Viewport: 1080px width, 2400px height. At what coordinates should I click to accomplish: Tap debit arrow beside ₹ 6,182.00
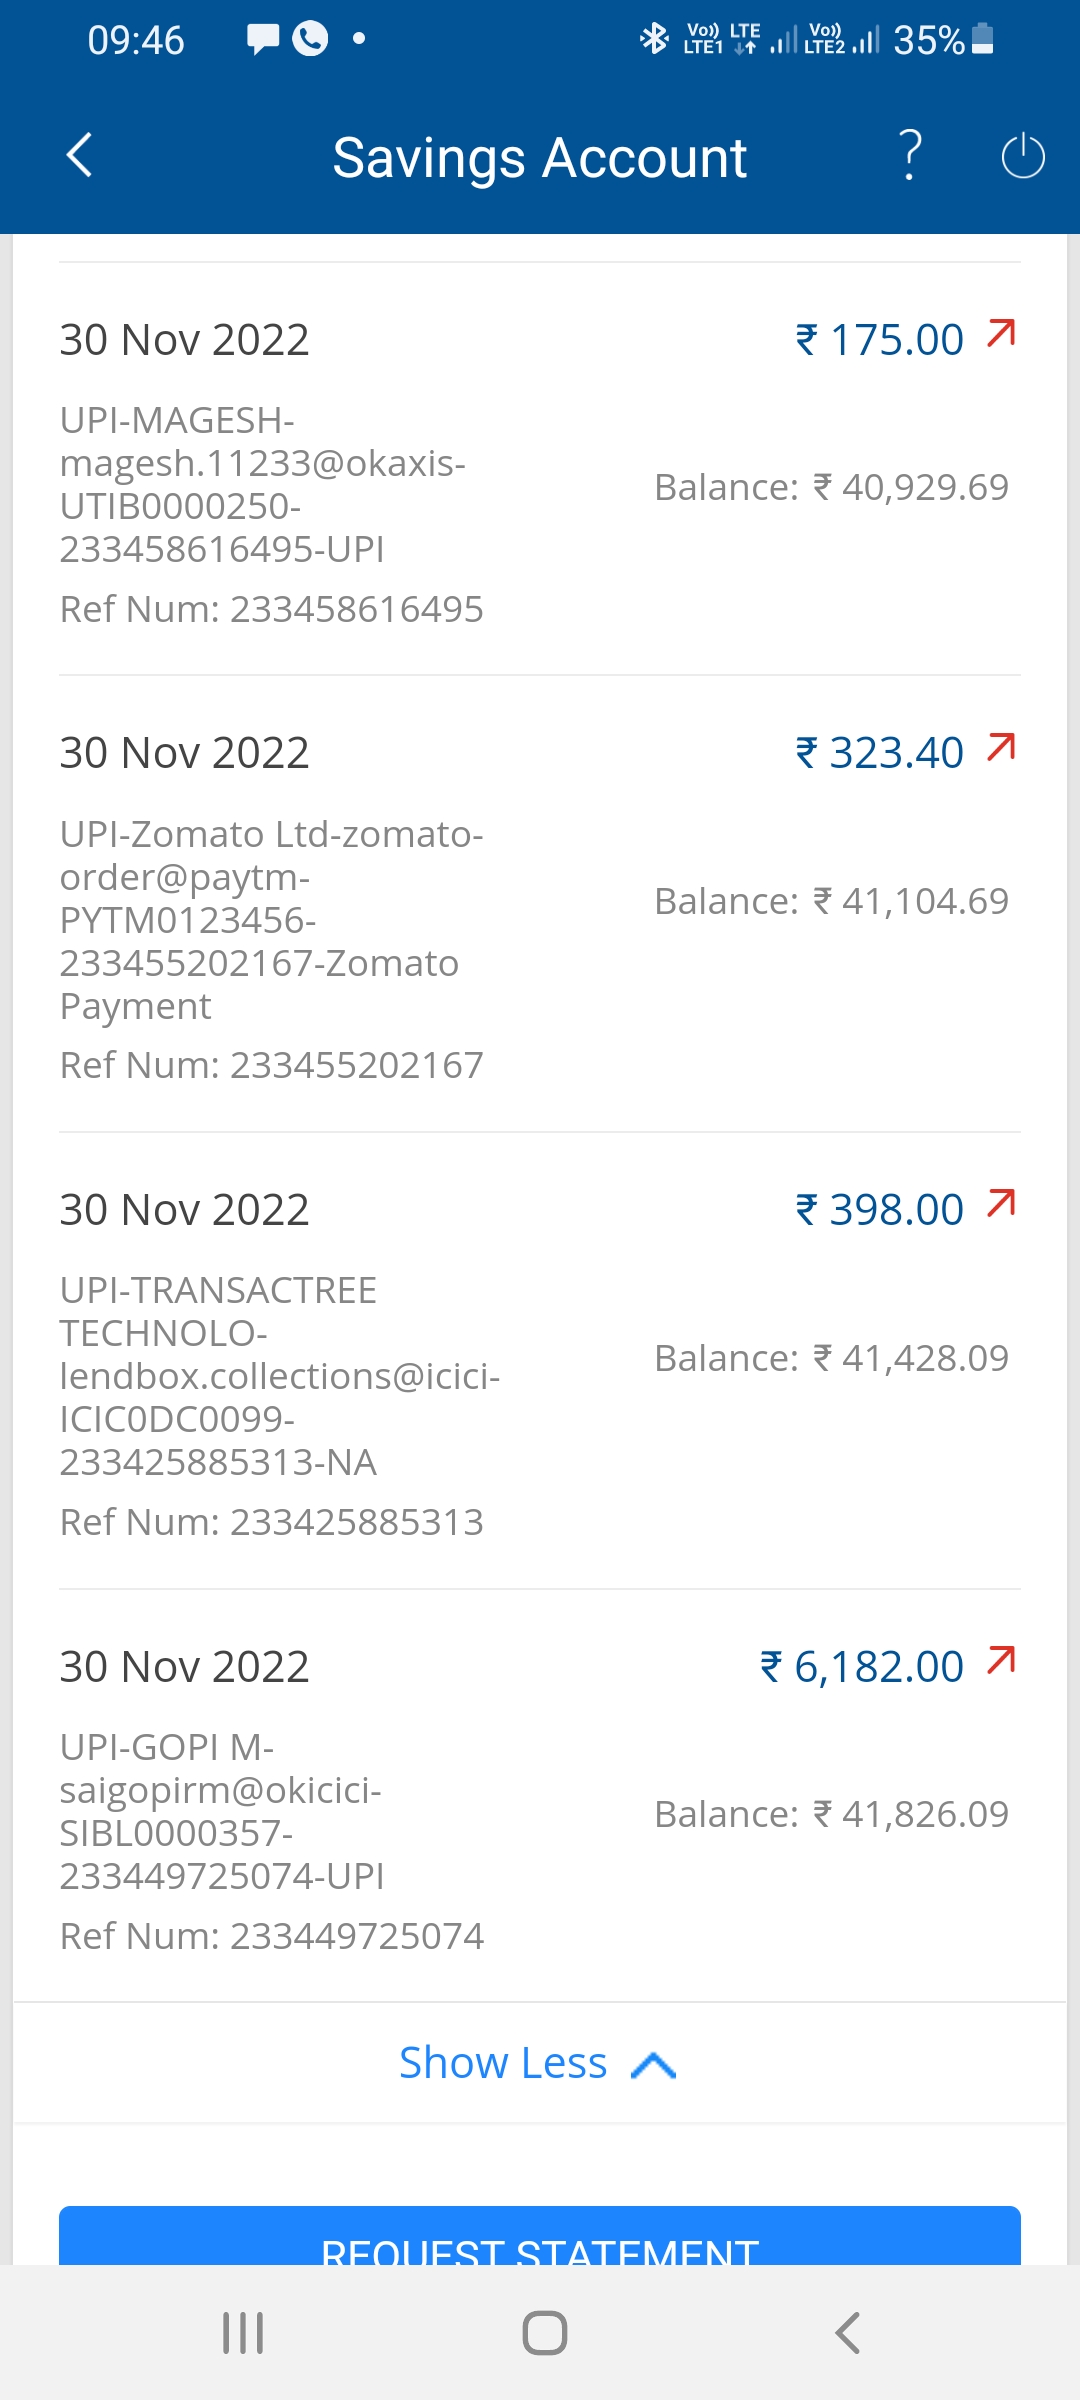click(1001, 1661)
